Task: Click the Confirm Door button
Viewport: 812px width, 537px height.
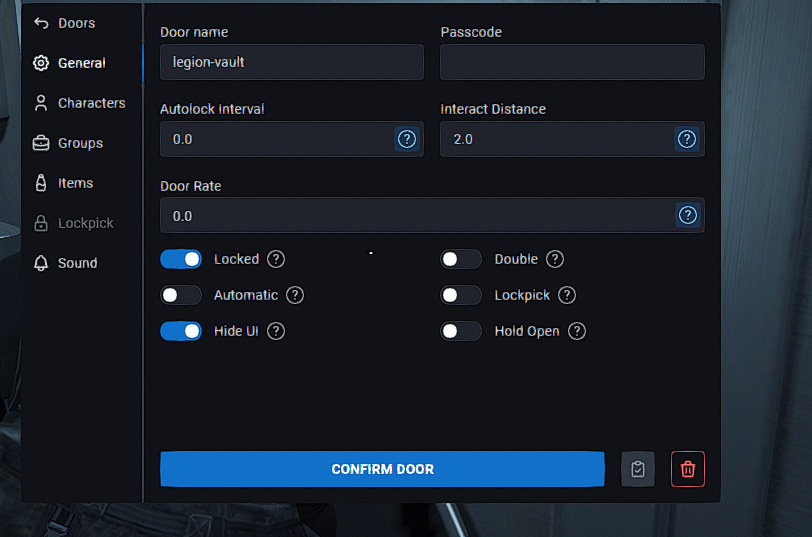Action: (x=382, y=469)
